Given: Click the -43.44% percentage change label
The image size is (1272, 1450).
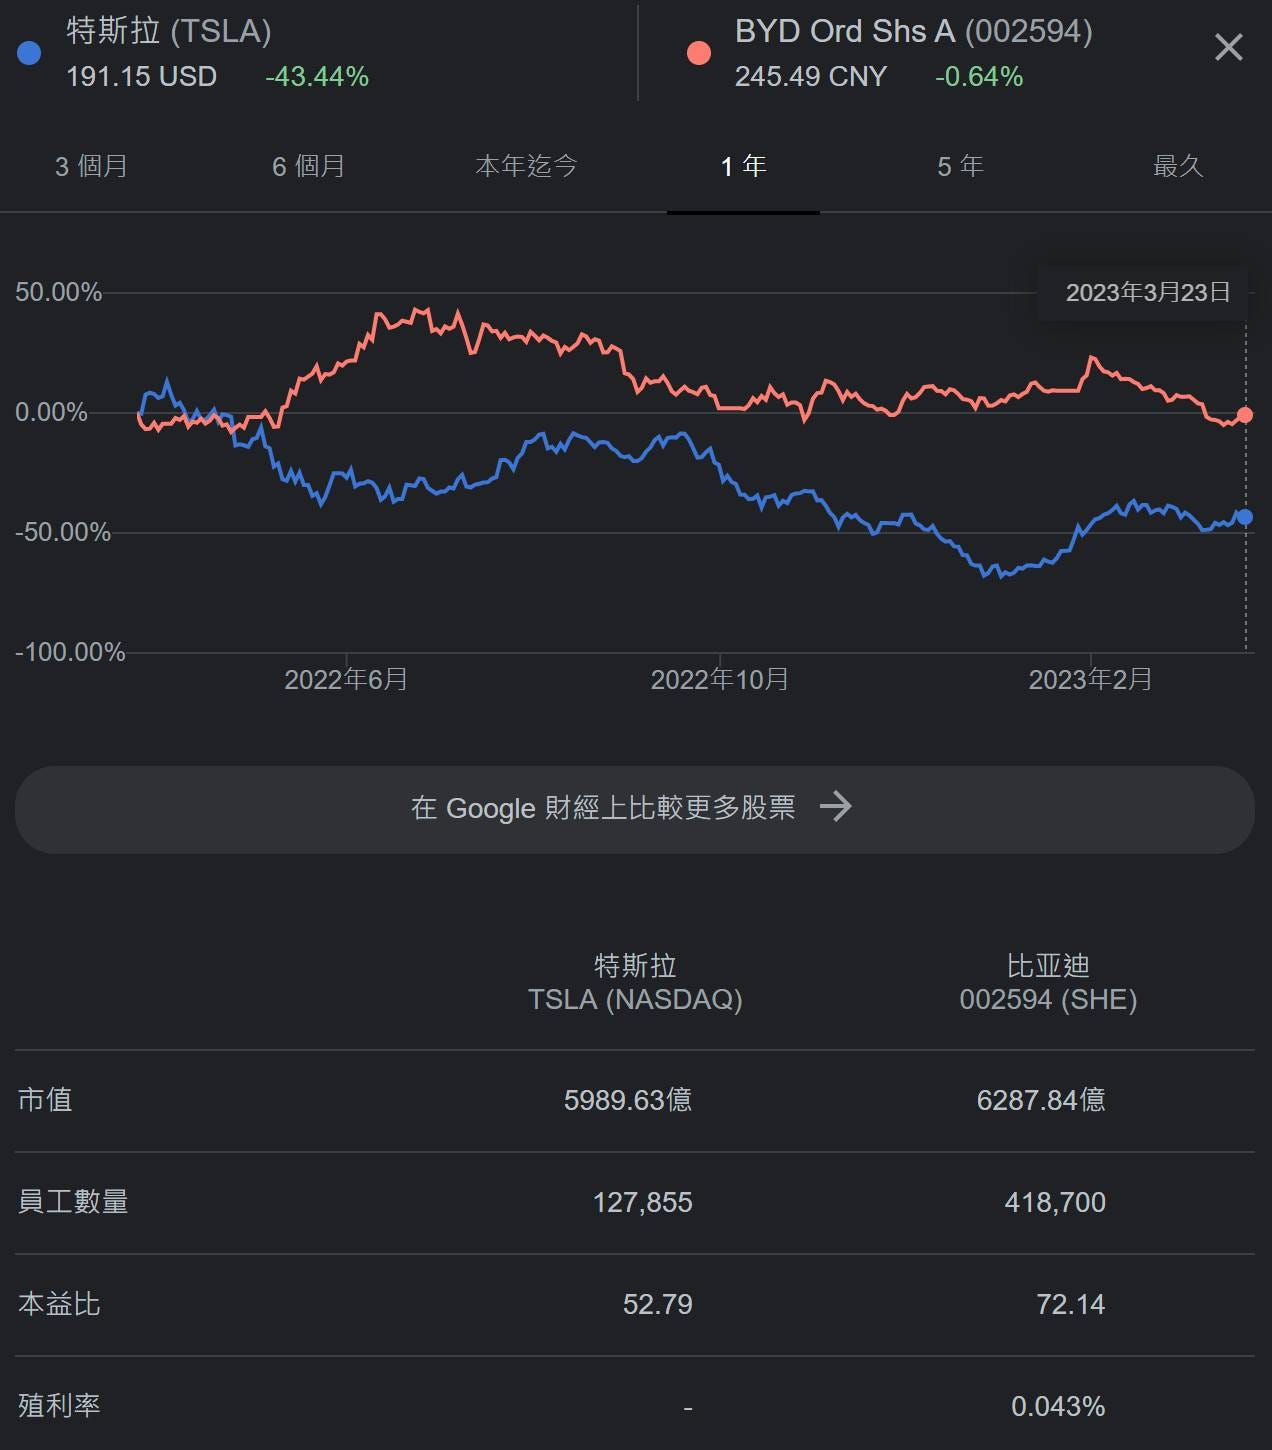Looking at the screenshot, I should pos(316,75).
